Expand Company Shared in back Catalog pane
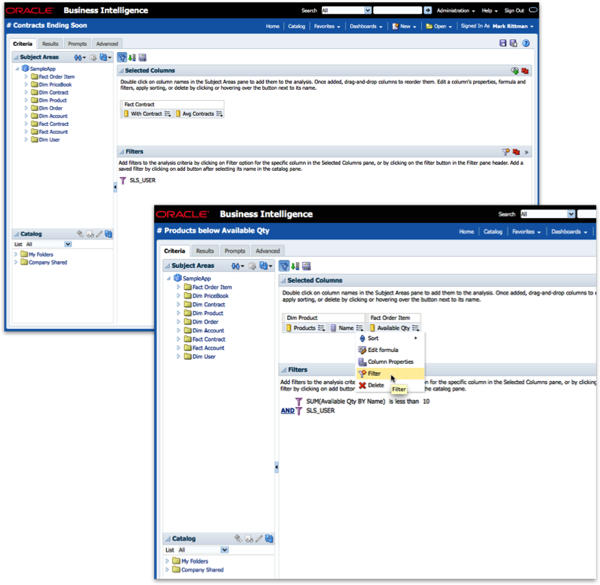The width and height of the screenshot is (600, 585). point(16,262)
